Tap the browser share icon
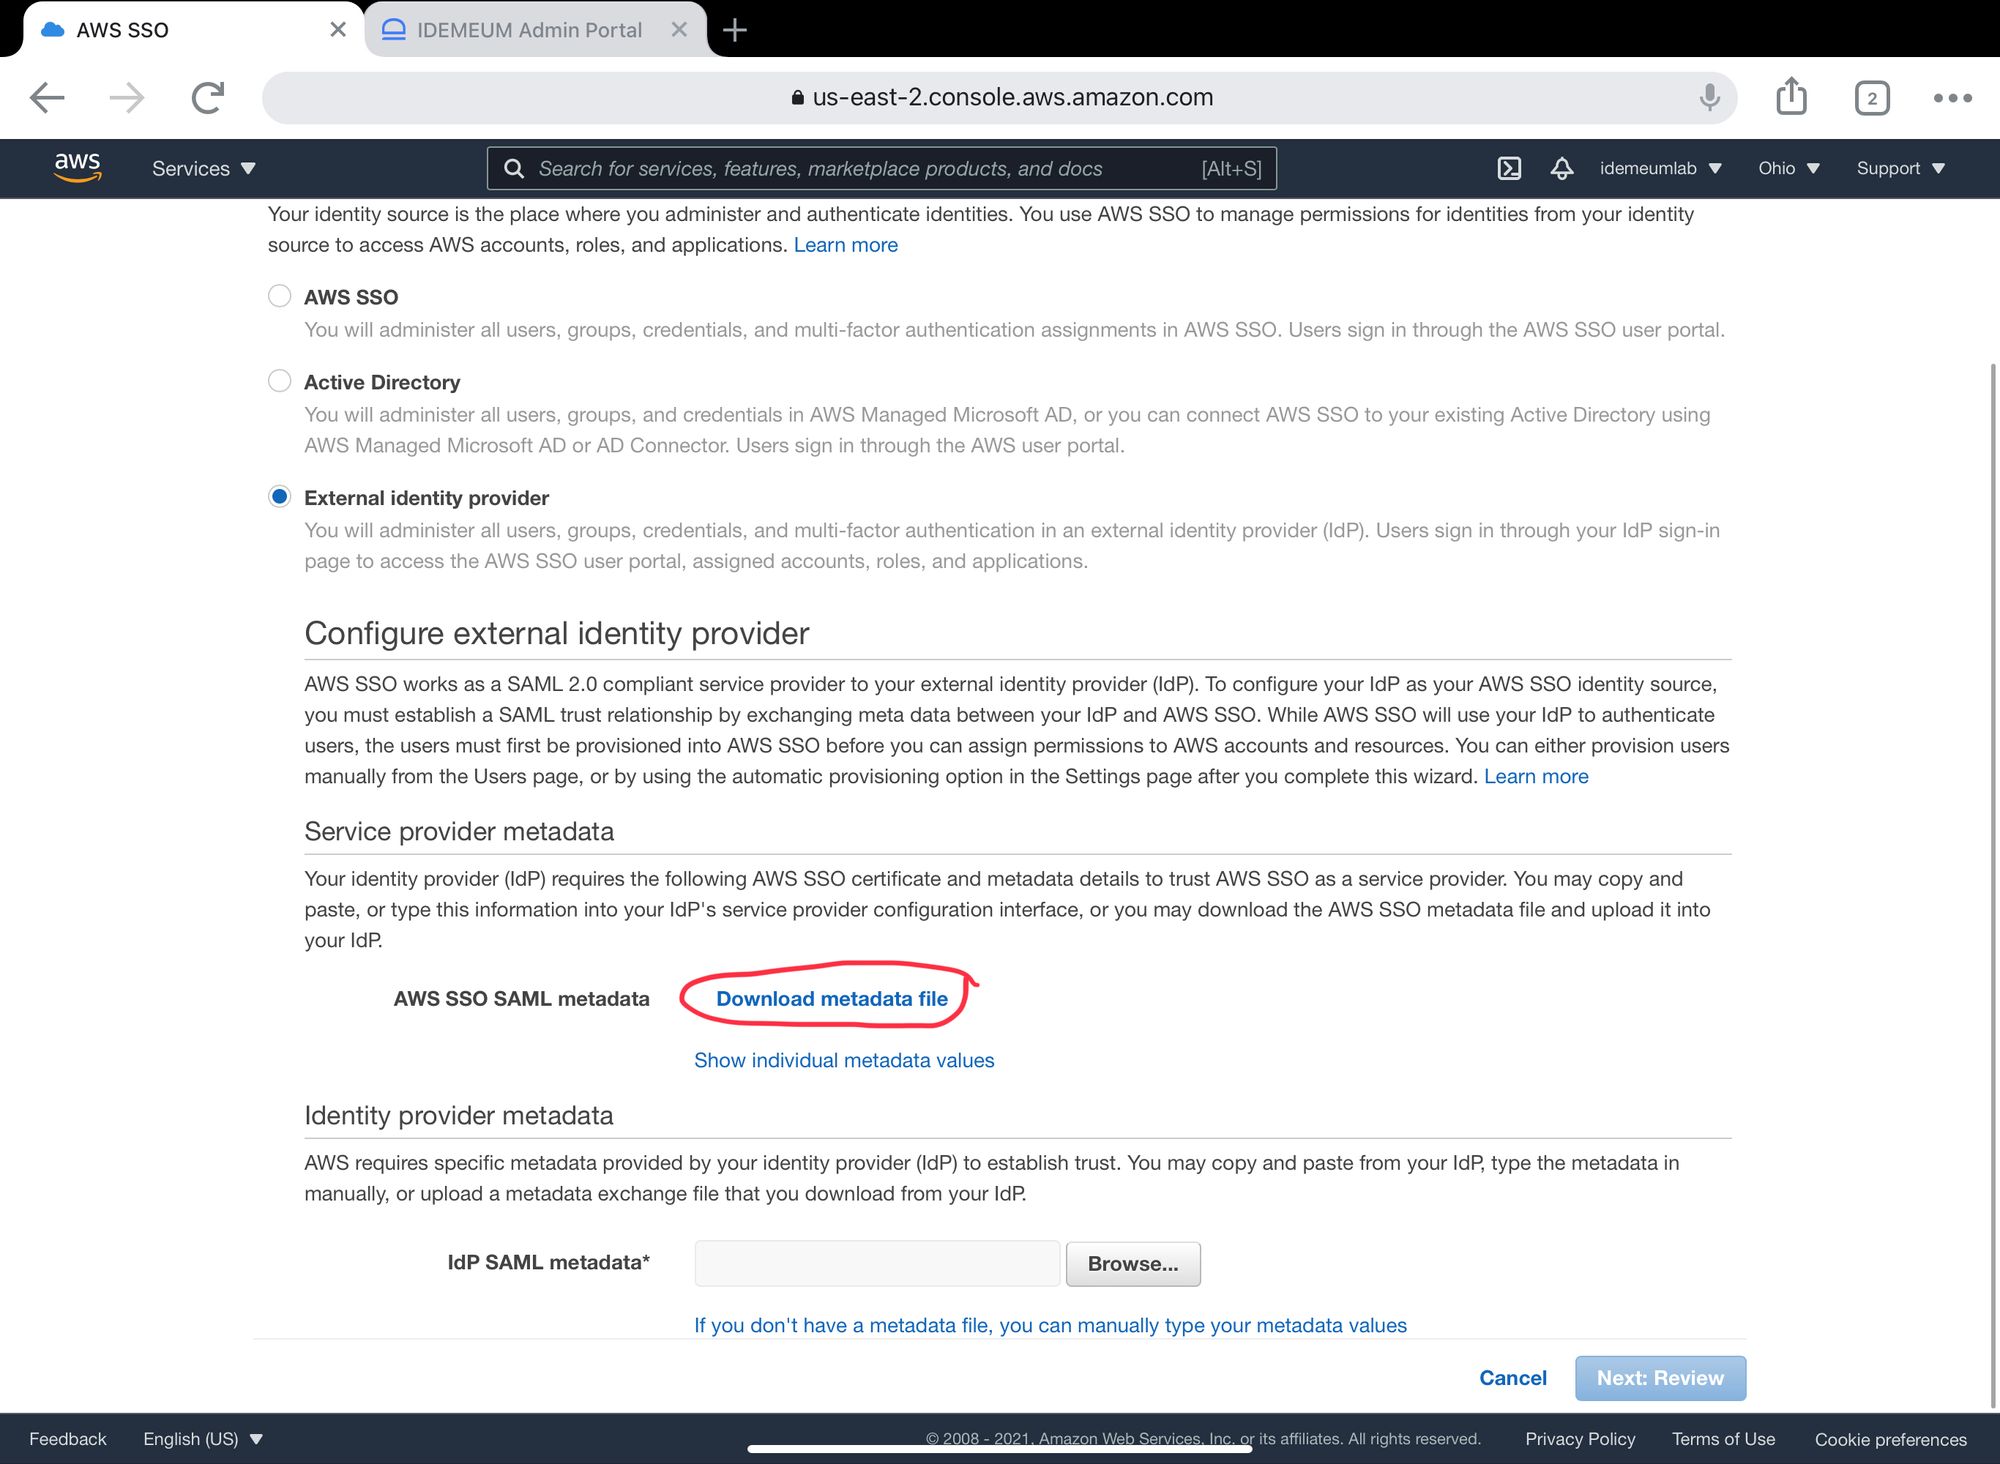The width and height of the screenshot is (2000, 1464). click(1791, 97)
